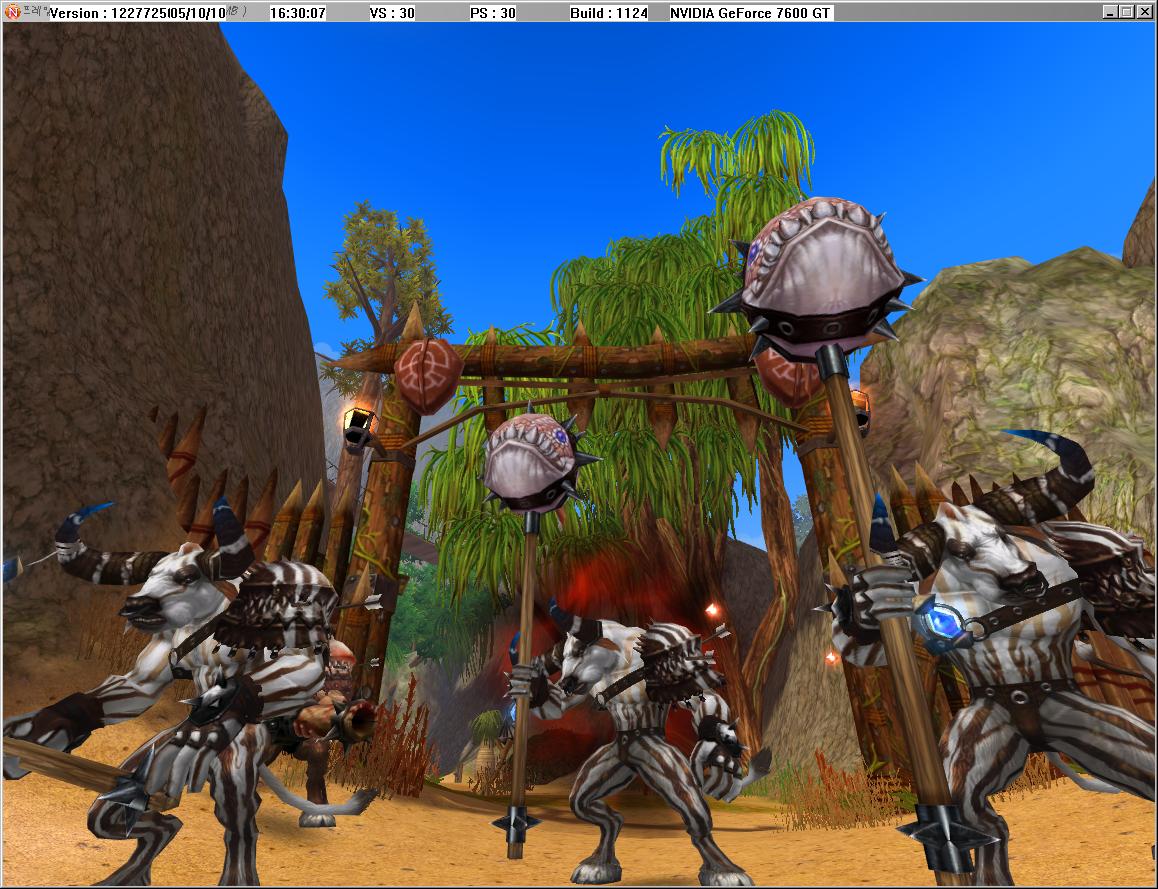Close the game window
This screenshot has width=1158, height=889.
[1143, 12]
